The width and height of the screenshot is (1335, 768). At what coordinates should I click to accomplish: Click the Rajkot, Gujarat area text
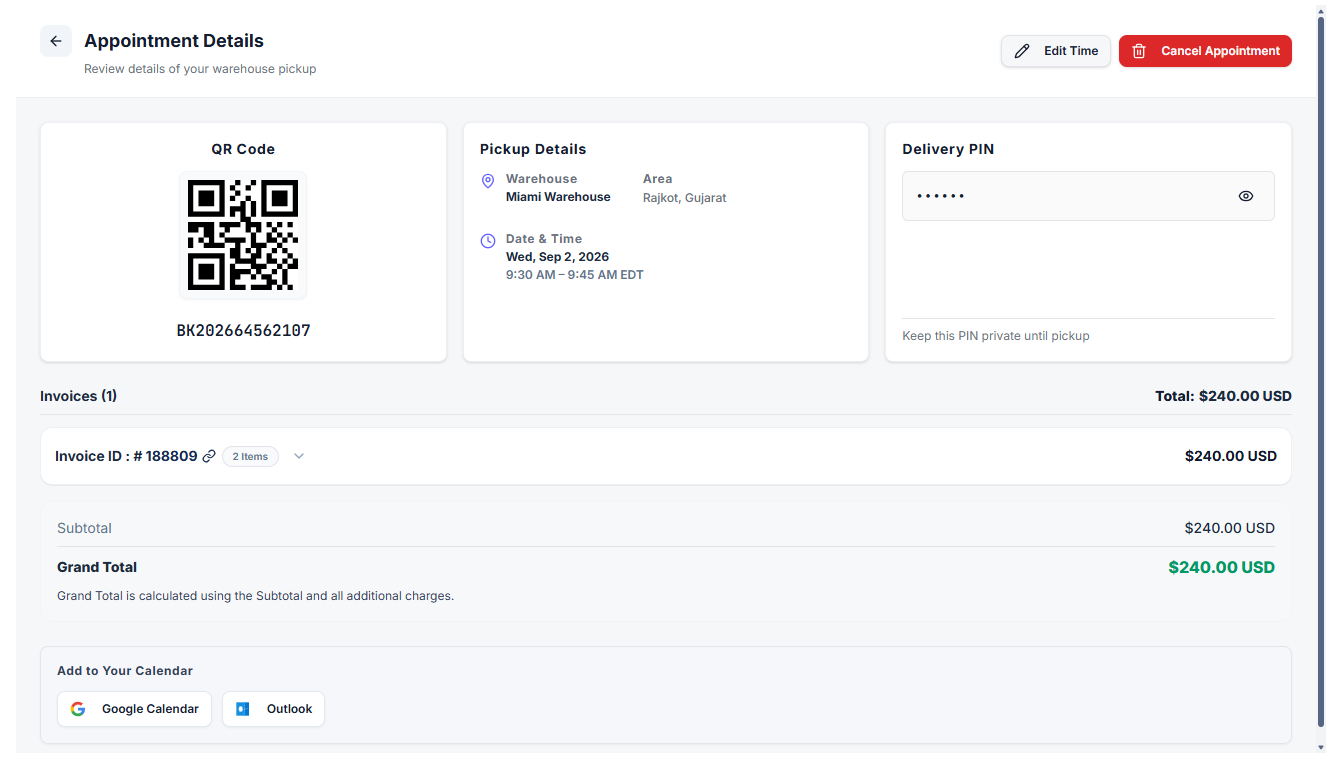(685, 198)
